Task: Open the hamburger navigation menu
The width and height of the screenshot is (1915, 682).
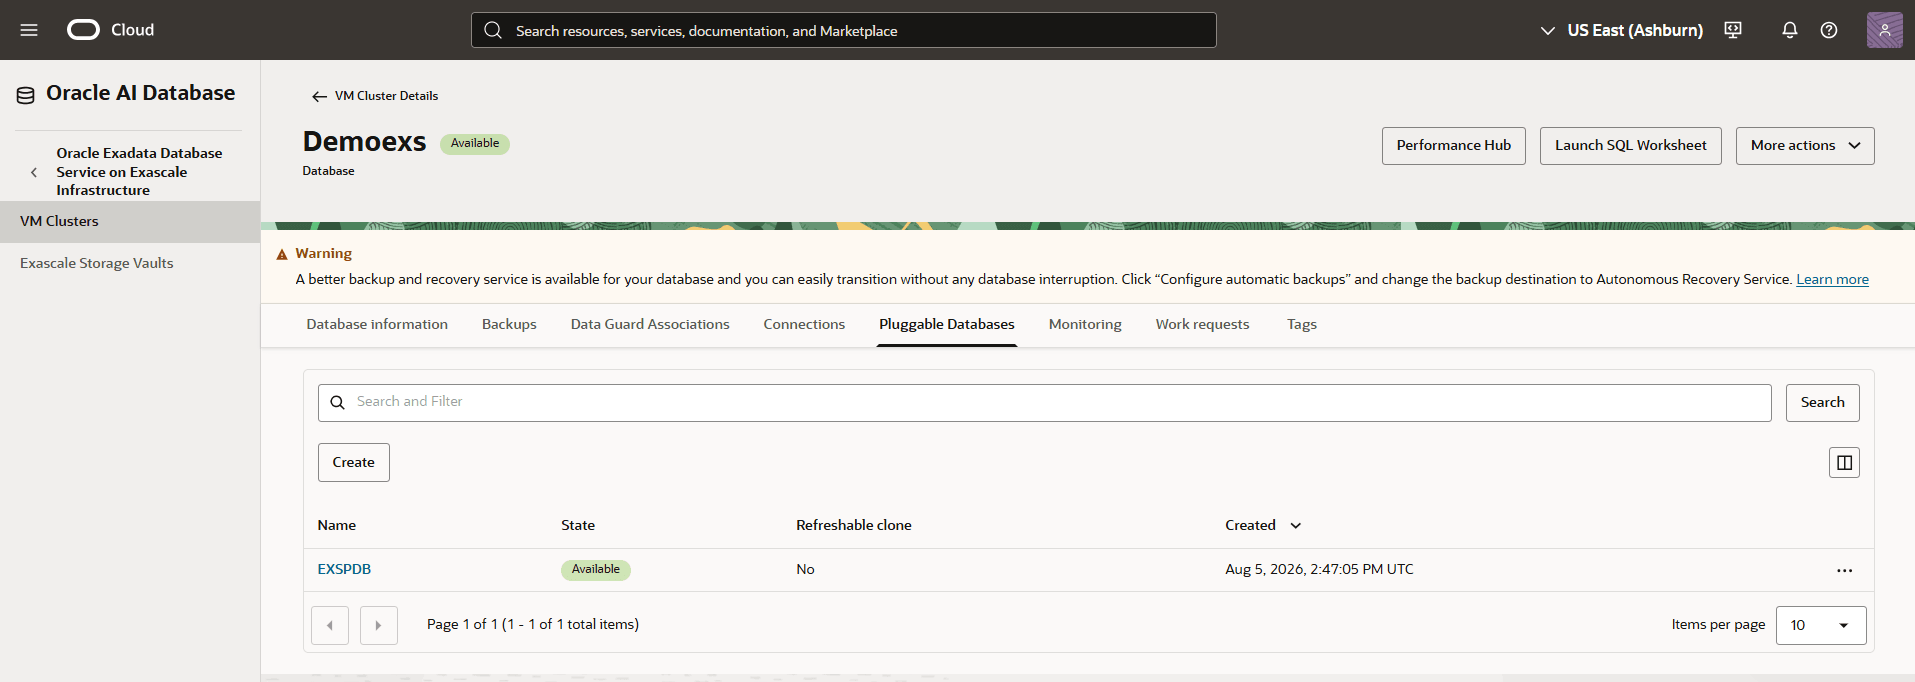Action: pyautogui.click(x=29, y=30)
